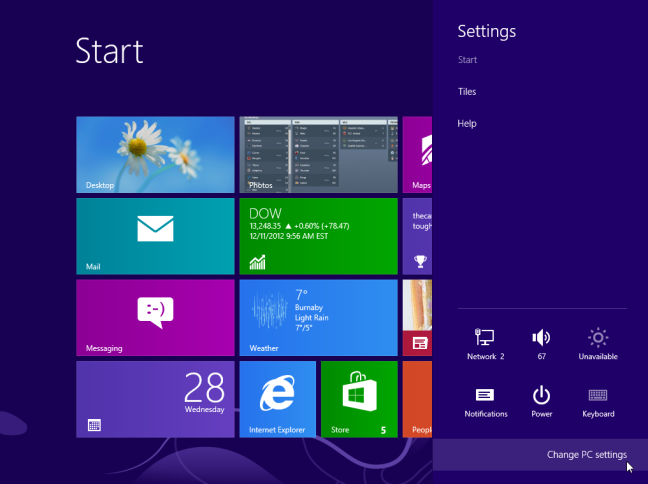Select Help in the Settings pane

467,124
